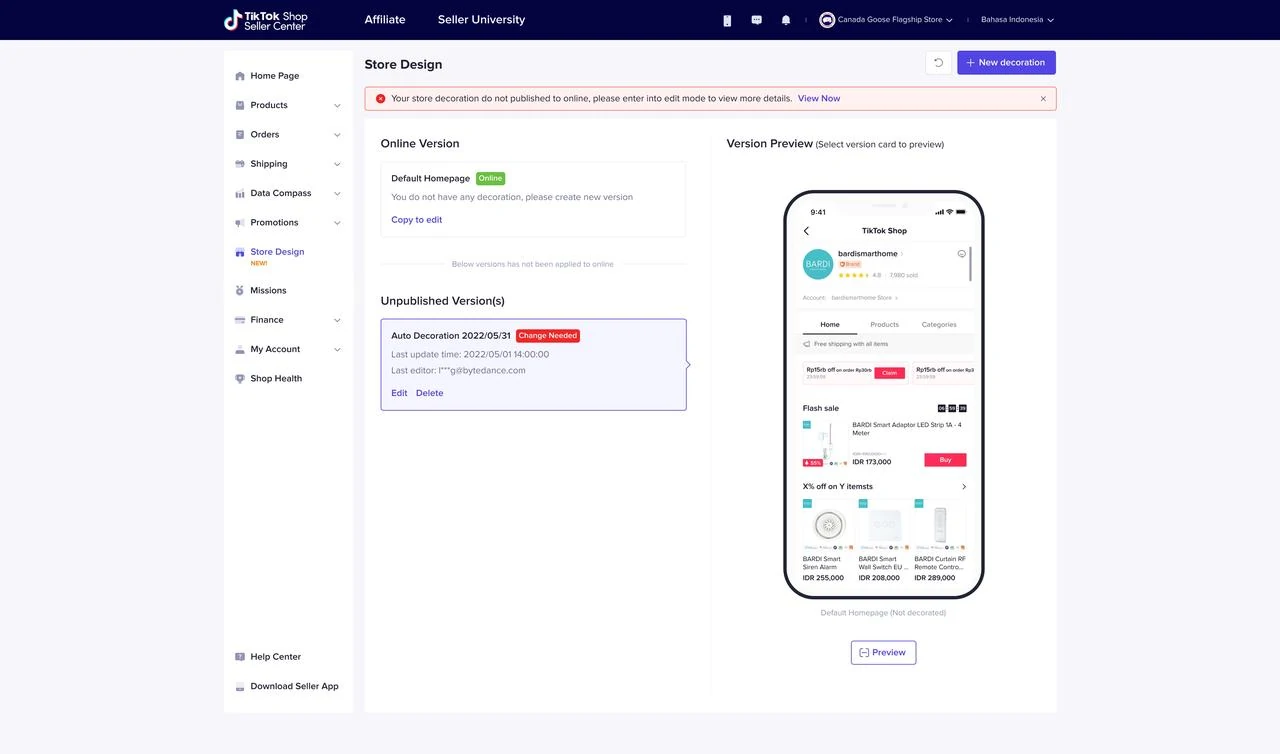Click the back arrow in phone preview

pos(807,231)
